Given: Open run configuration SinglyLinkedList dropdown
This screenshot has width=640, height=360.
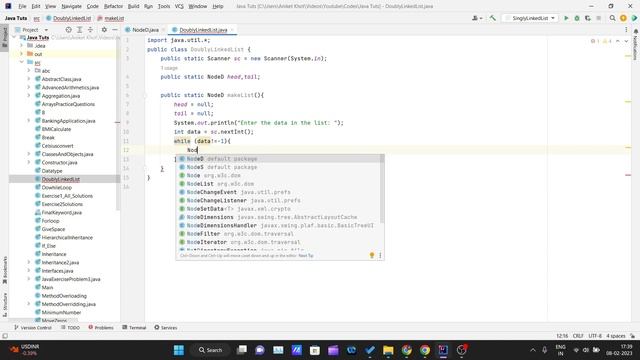Looking at the screenshot, I should [x=530, y=18].
